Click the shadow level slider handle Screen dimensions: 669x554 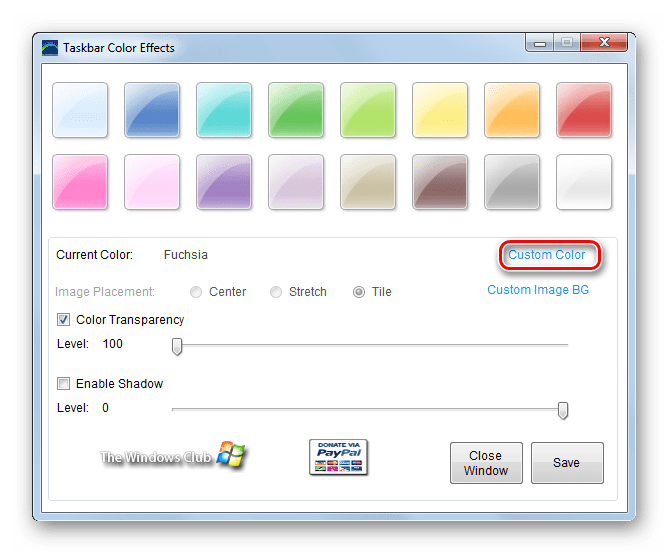[563, 411]
